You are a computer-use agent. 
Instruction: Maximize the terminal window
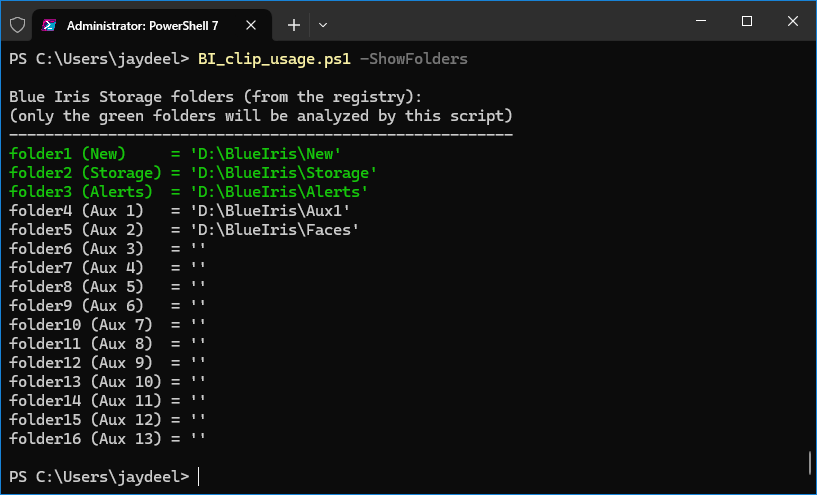point(747,21)
